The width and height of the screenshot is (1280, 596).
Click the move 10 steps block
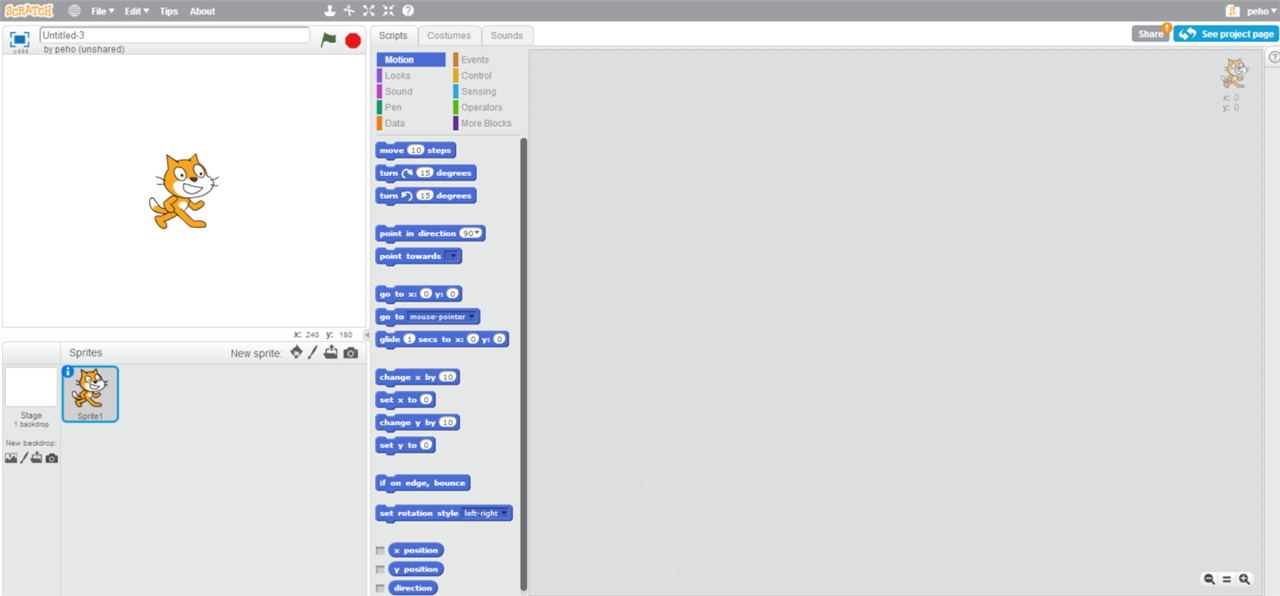pyautogui.click(x=415, y=150)
